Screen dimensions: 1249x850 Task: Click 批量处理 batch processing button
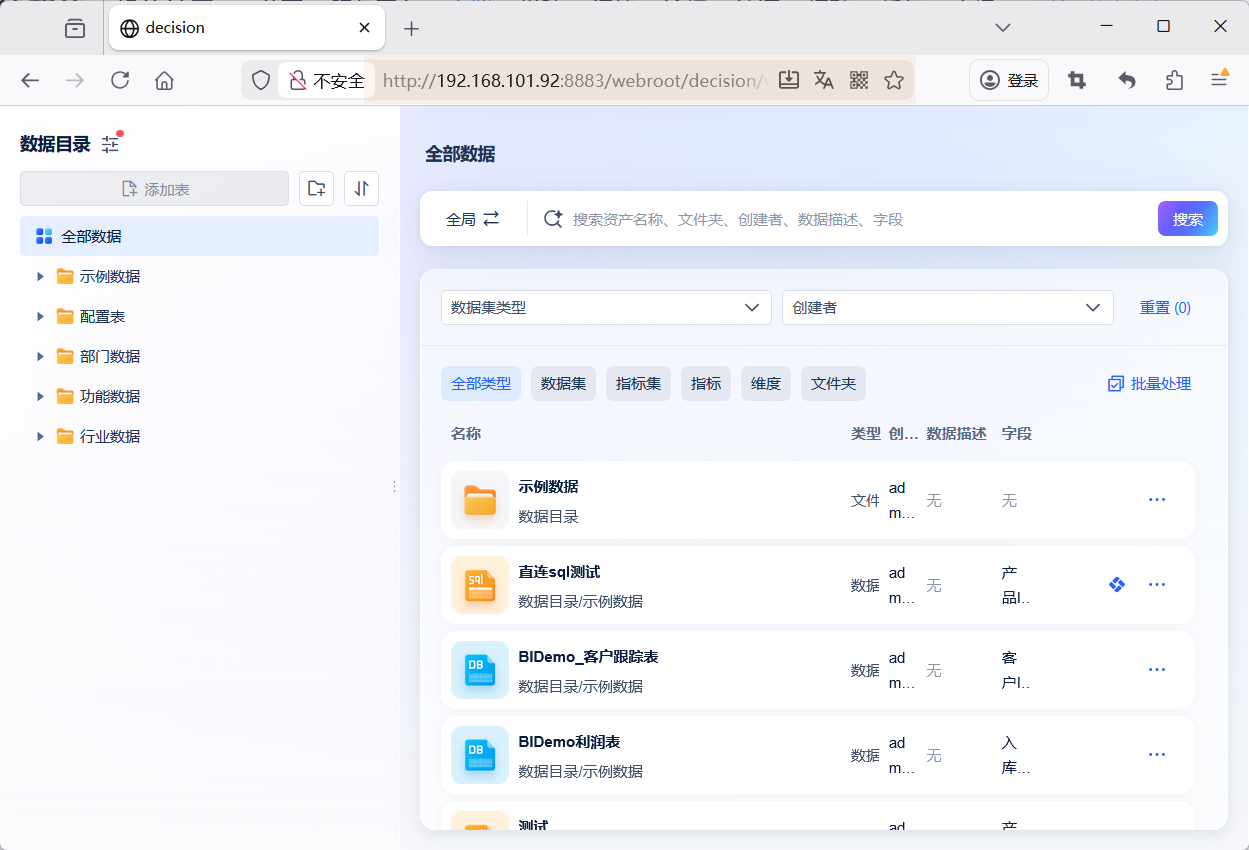coord(1149,383)
